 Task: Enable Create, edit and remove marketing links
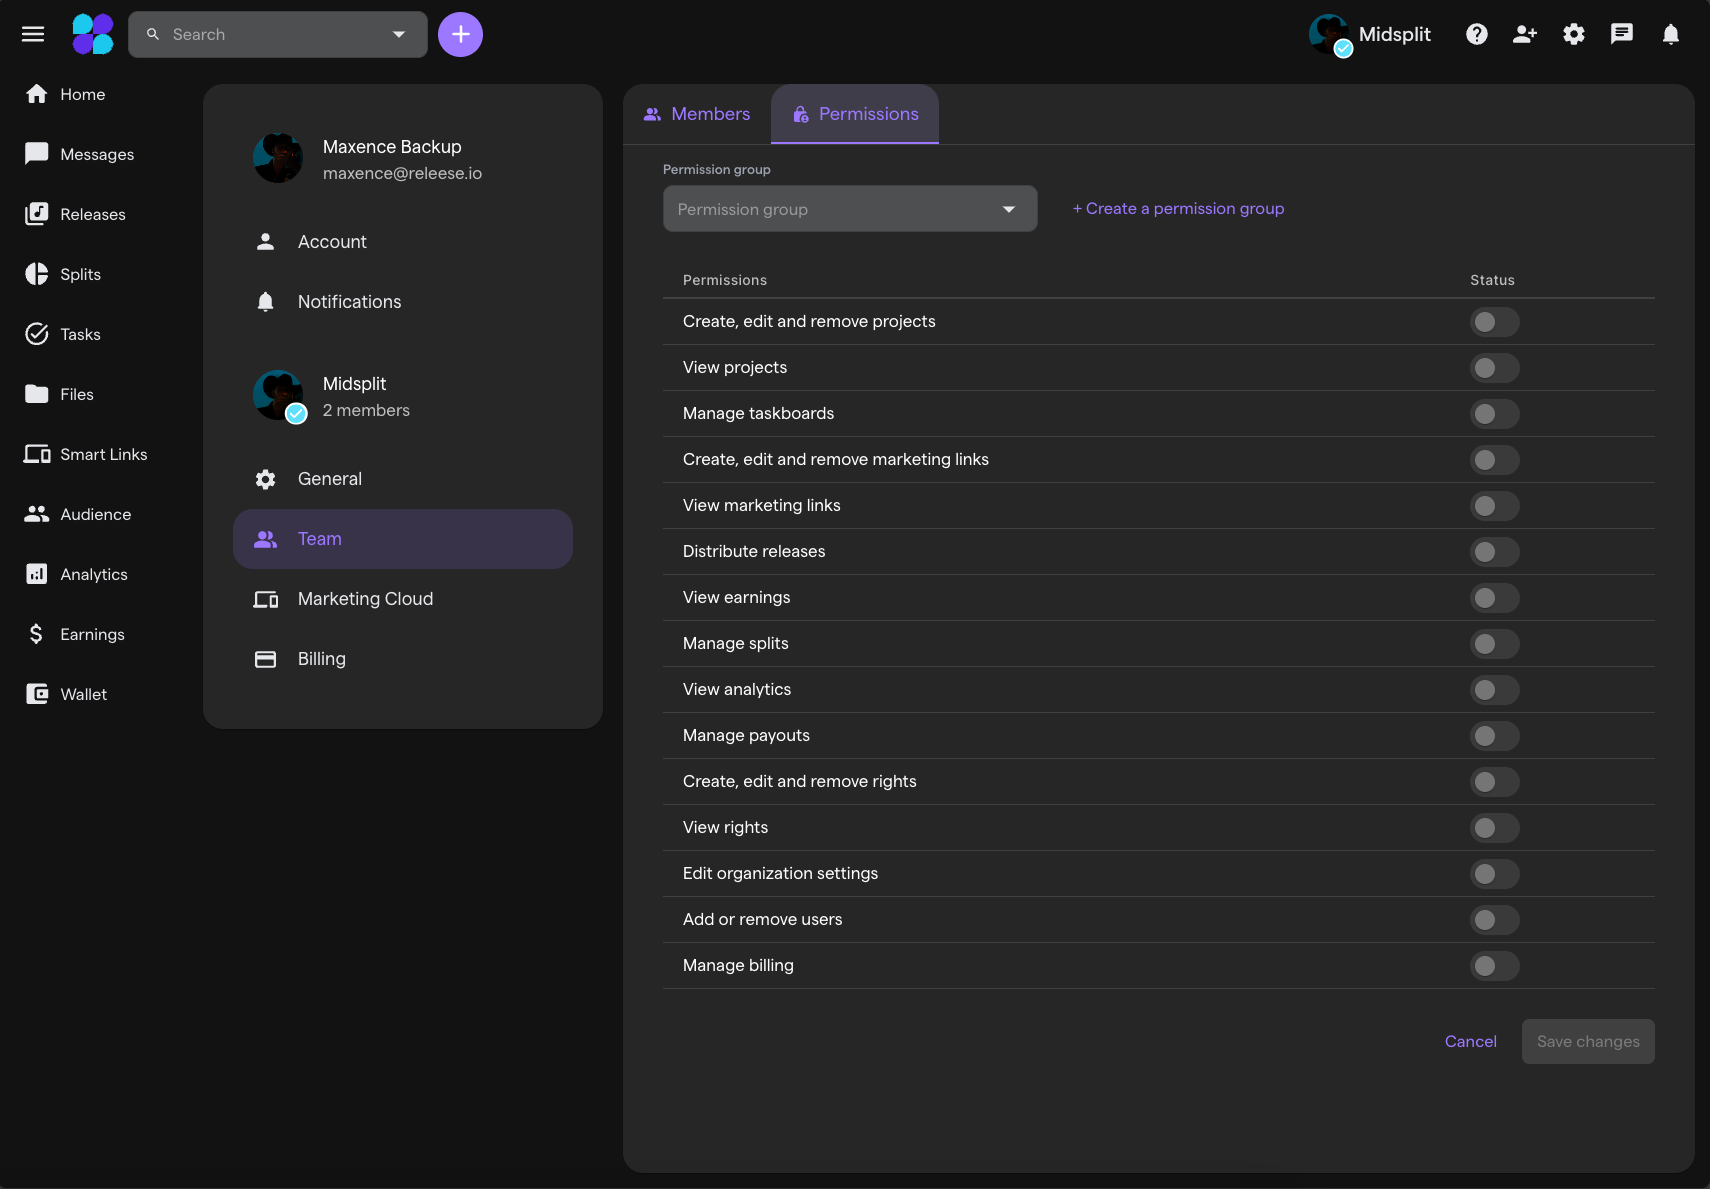[x=1494, y=460]
